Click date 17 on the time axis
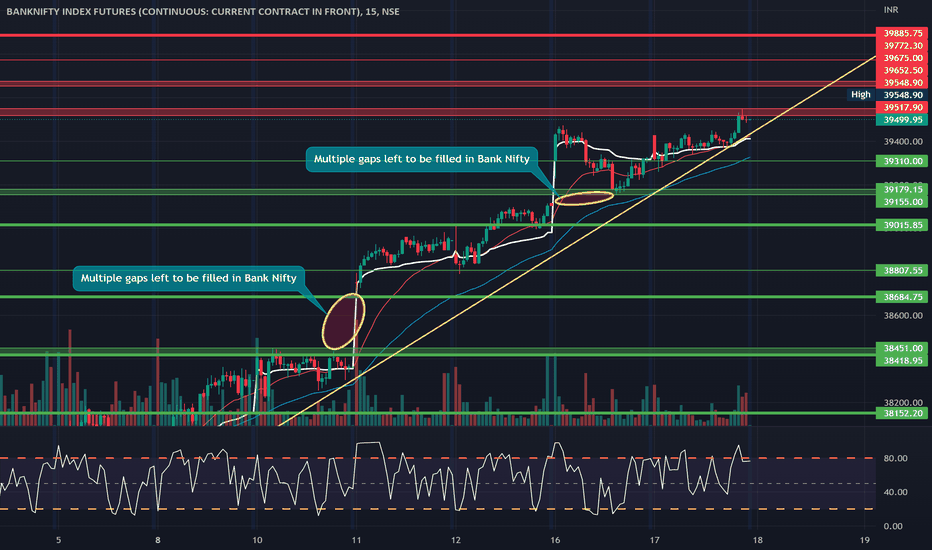Image resolution: width=932 pixels, height=550 pixels. coord(654,540)
